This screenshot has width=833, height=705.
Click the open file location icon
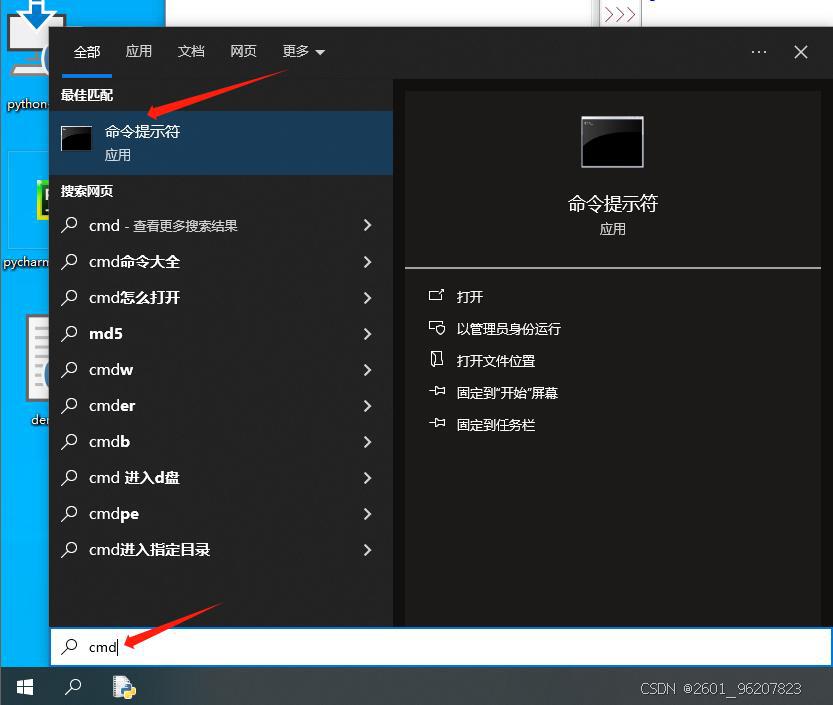click(436, 360)
